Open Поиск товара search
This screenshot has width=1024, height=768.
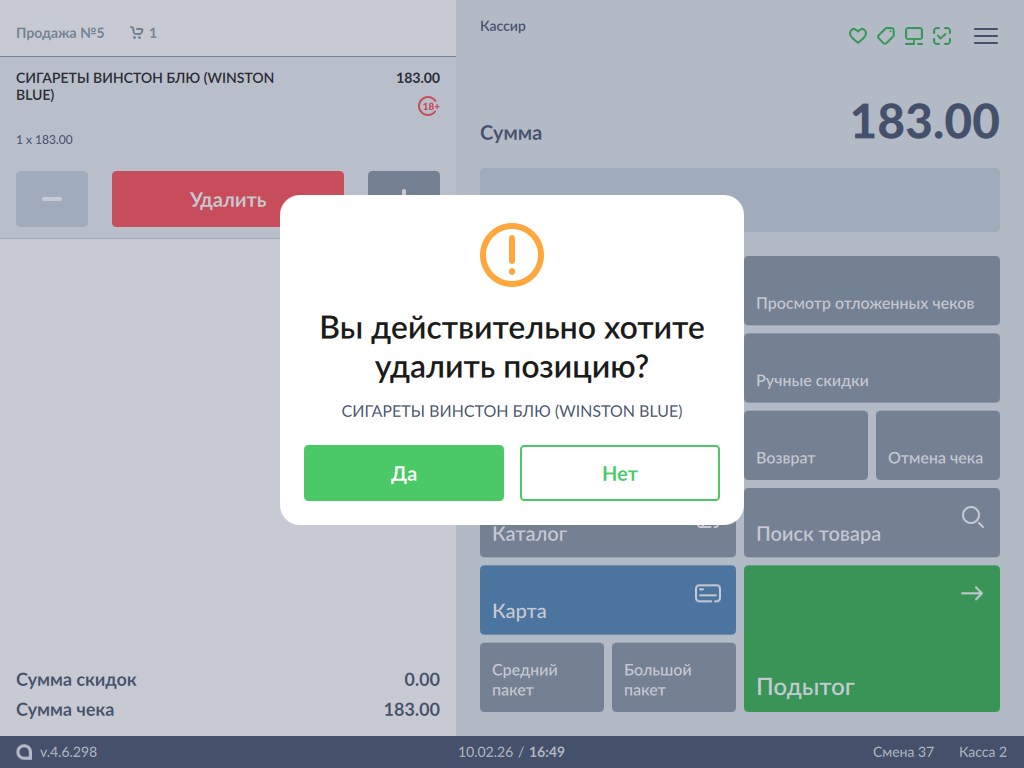(871, 523)
